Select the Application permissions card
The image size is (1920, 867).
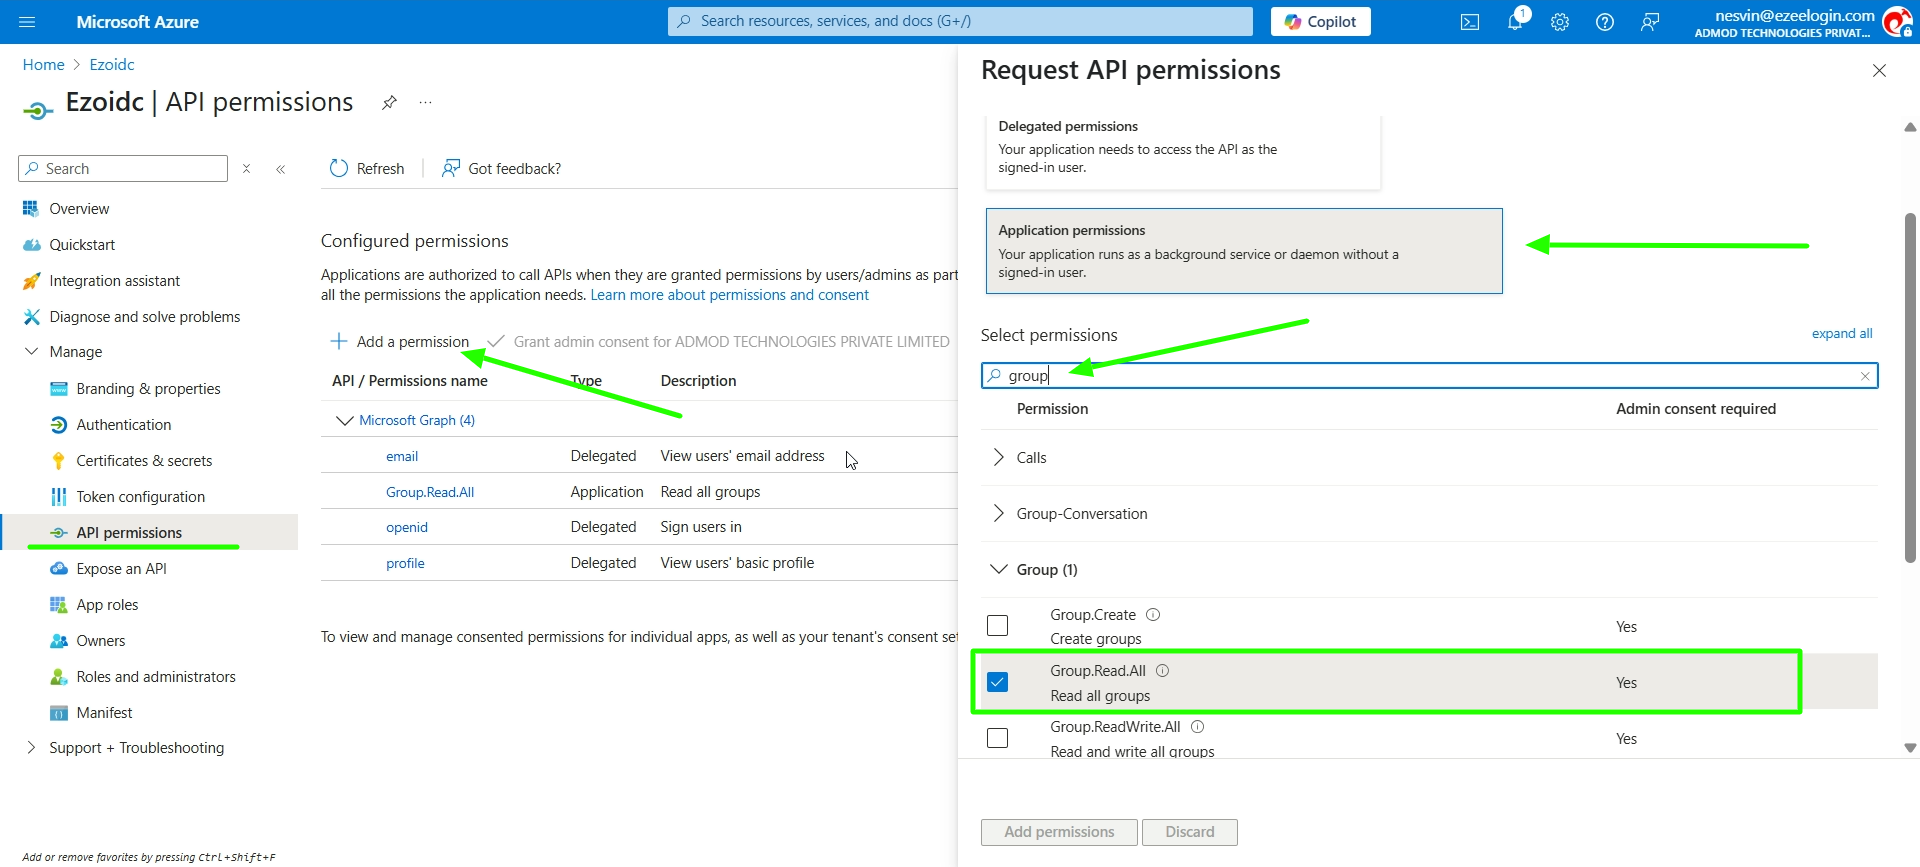coord(1244,251)
